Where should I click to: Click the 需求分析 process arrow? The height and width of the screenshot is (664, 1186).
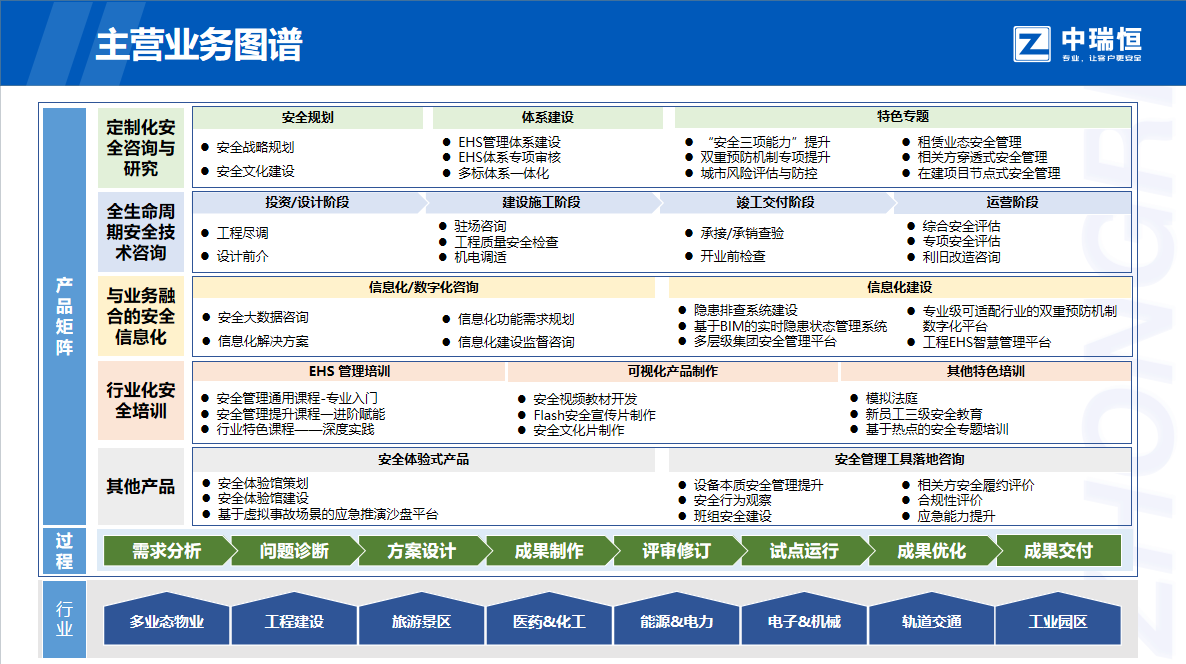(x=166, y=551)
